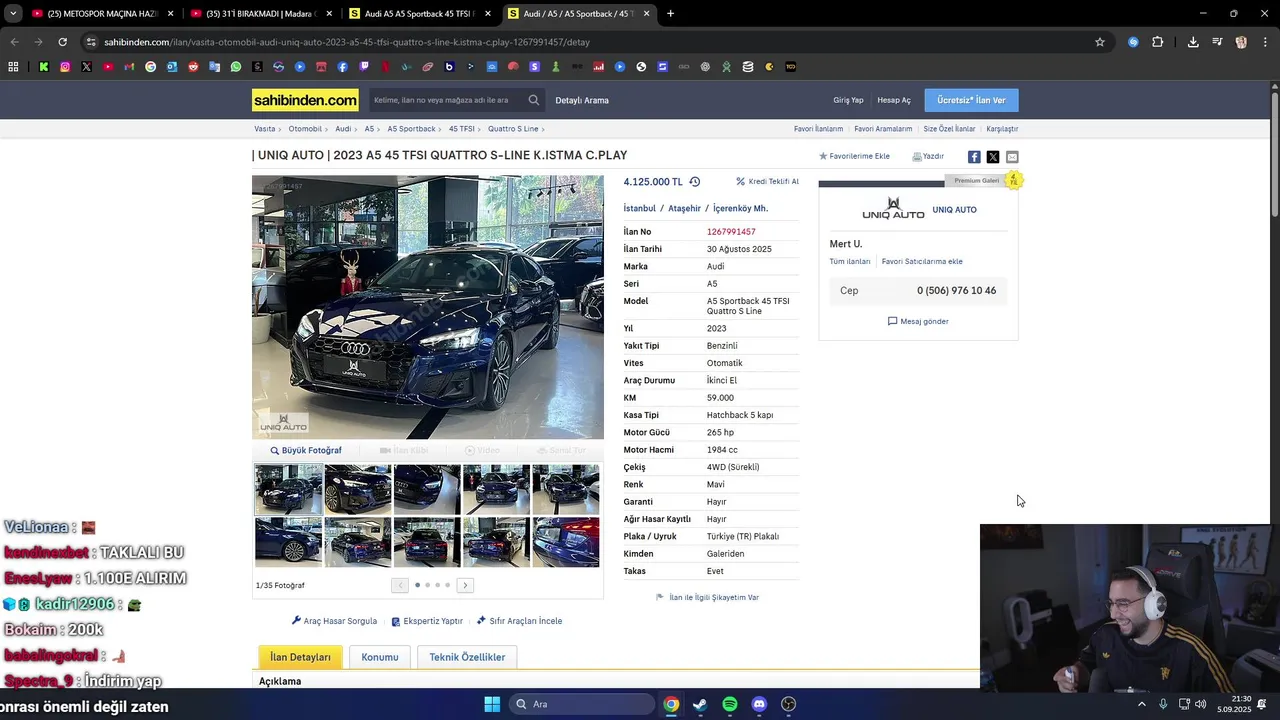
Task: Click Tüm ilanları seller link
Action: point(850,261)
